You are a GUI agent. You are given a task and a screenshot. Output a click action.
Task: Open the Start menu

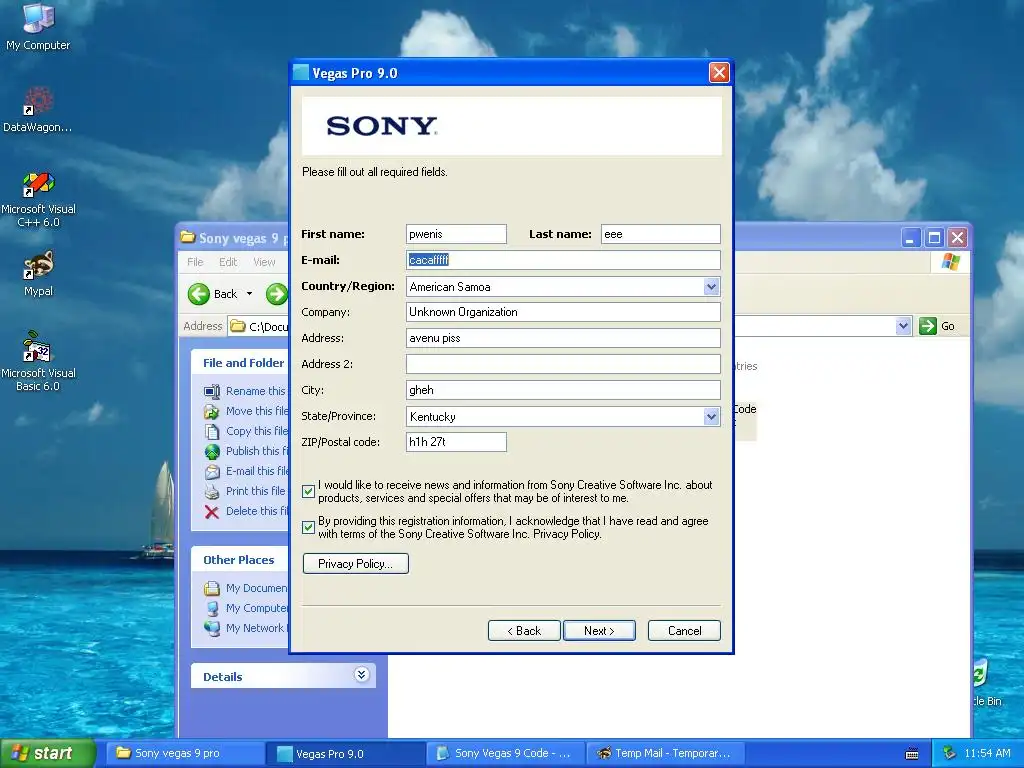[x=48, y=753]
